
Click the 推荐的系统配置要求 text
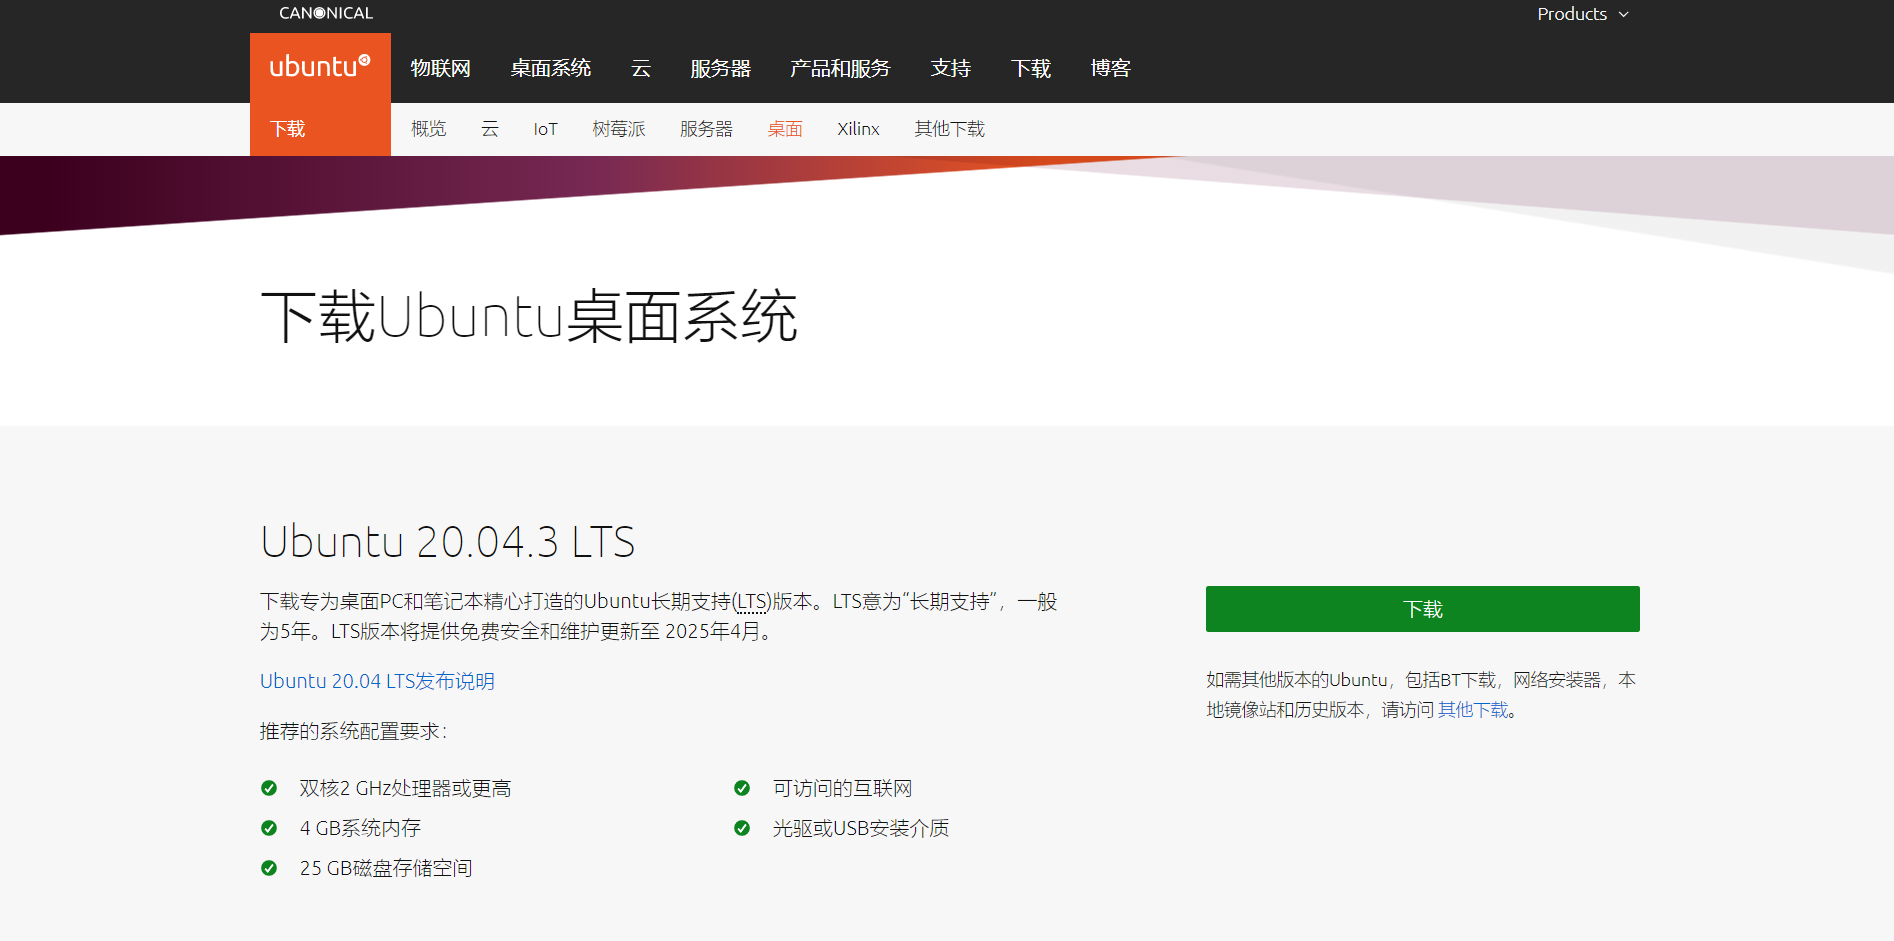coord(353,732)
